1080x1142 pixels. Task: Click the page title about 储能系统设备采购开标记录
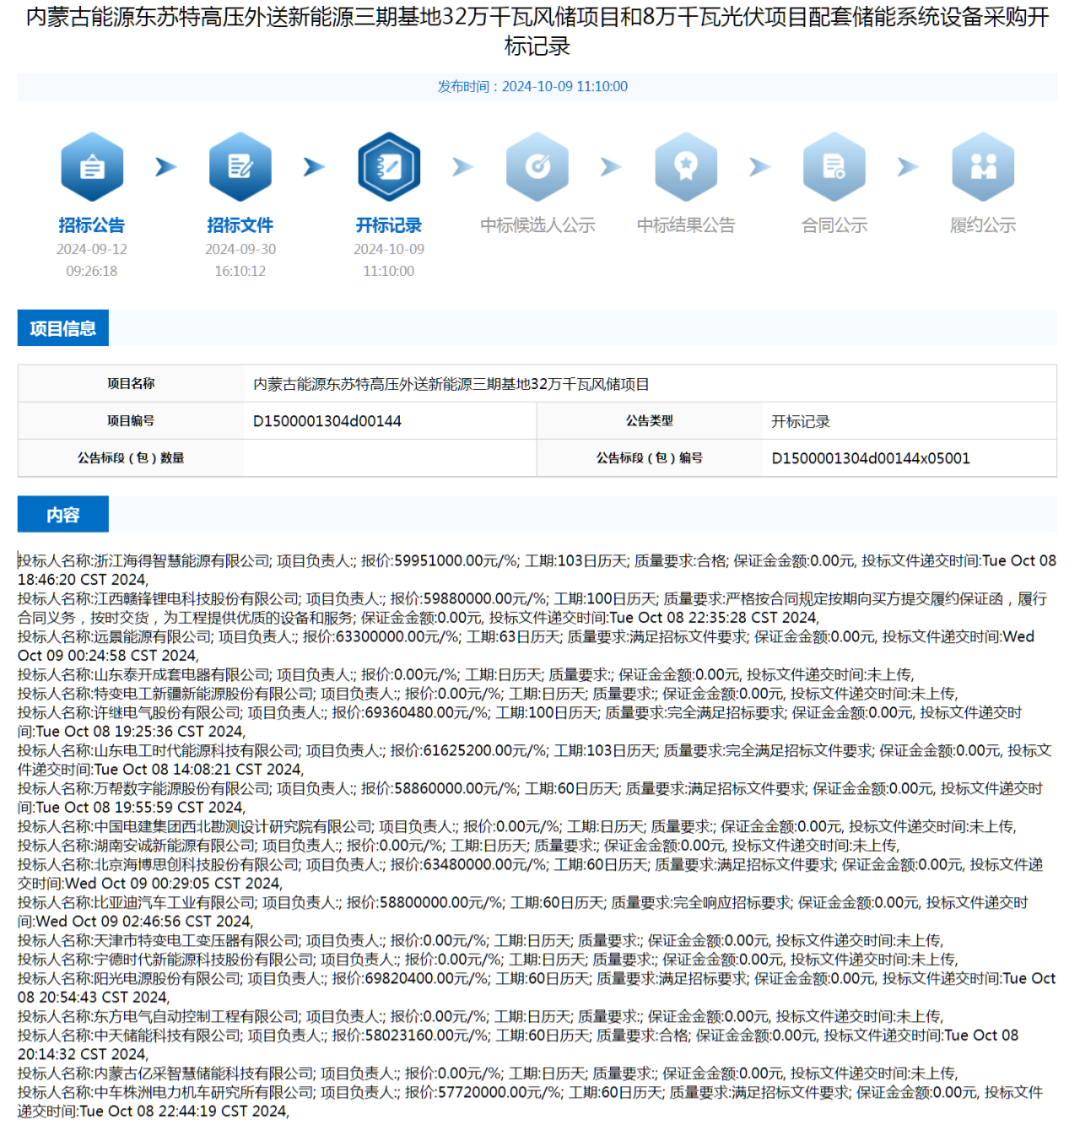pyautogui.click(x=537, y=31)
